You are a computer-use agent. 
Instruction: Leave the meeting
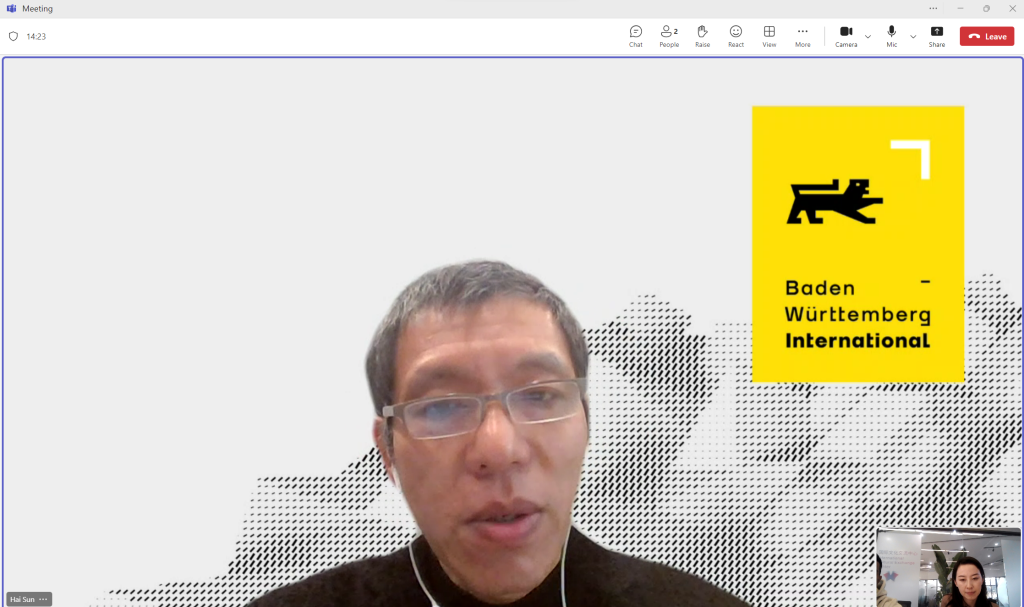(x=987, y=37)
